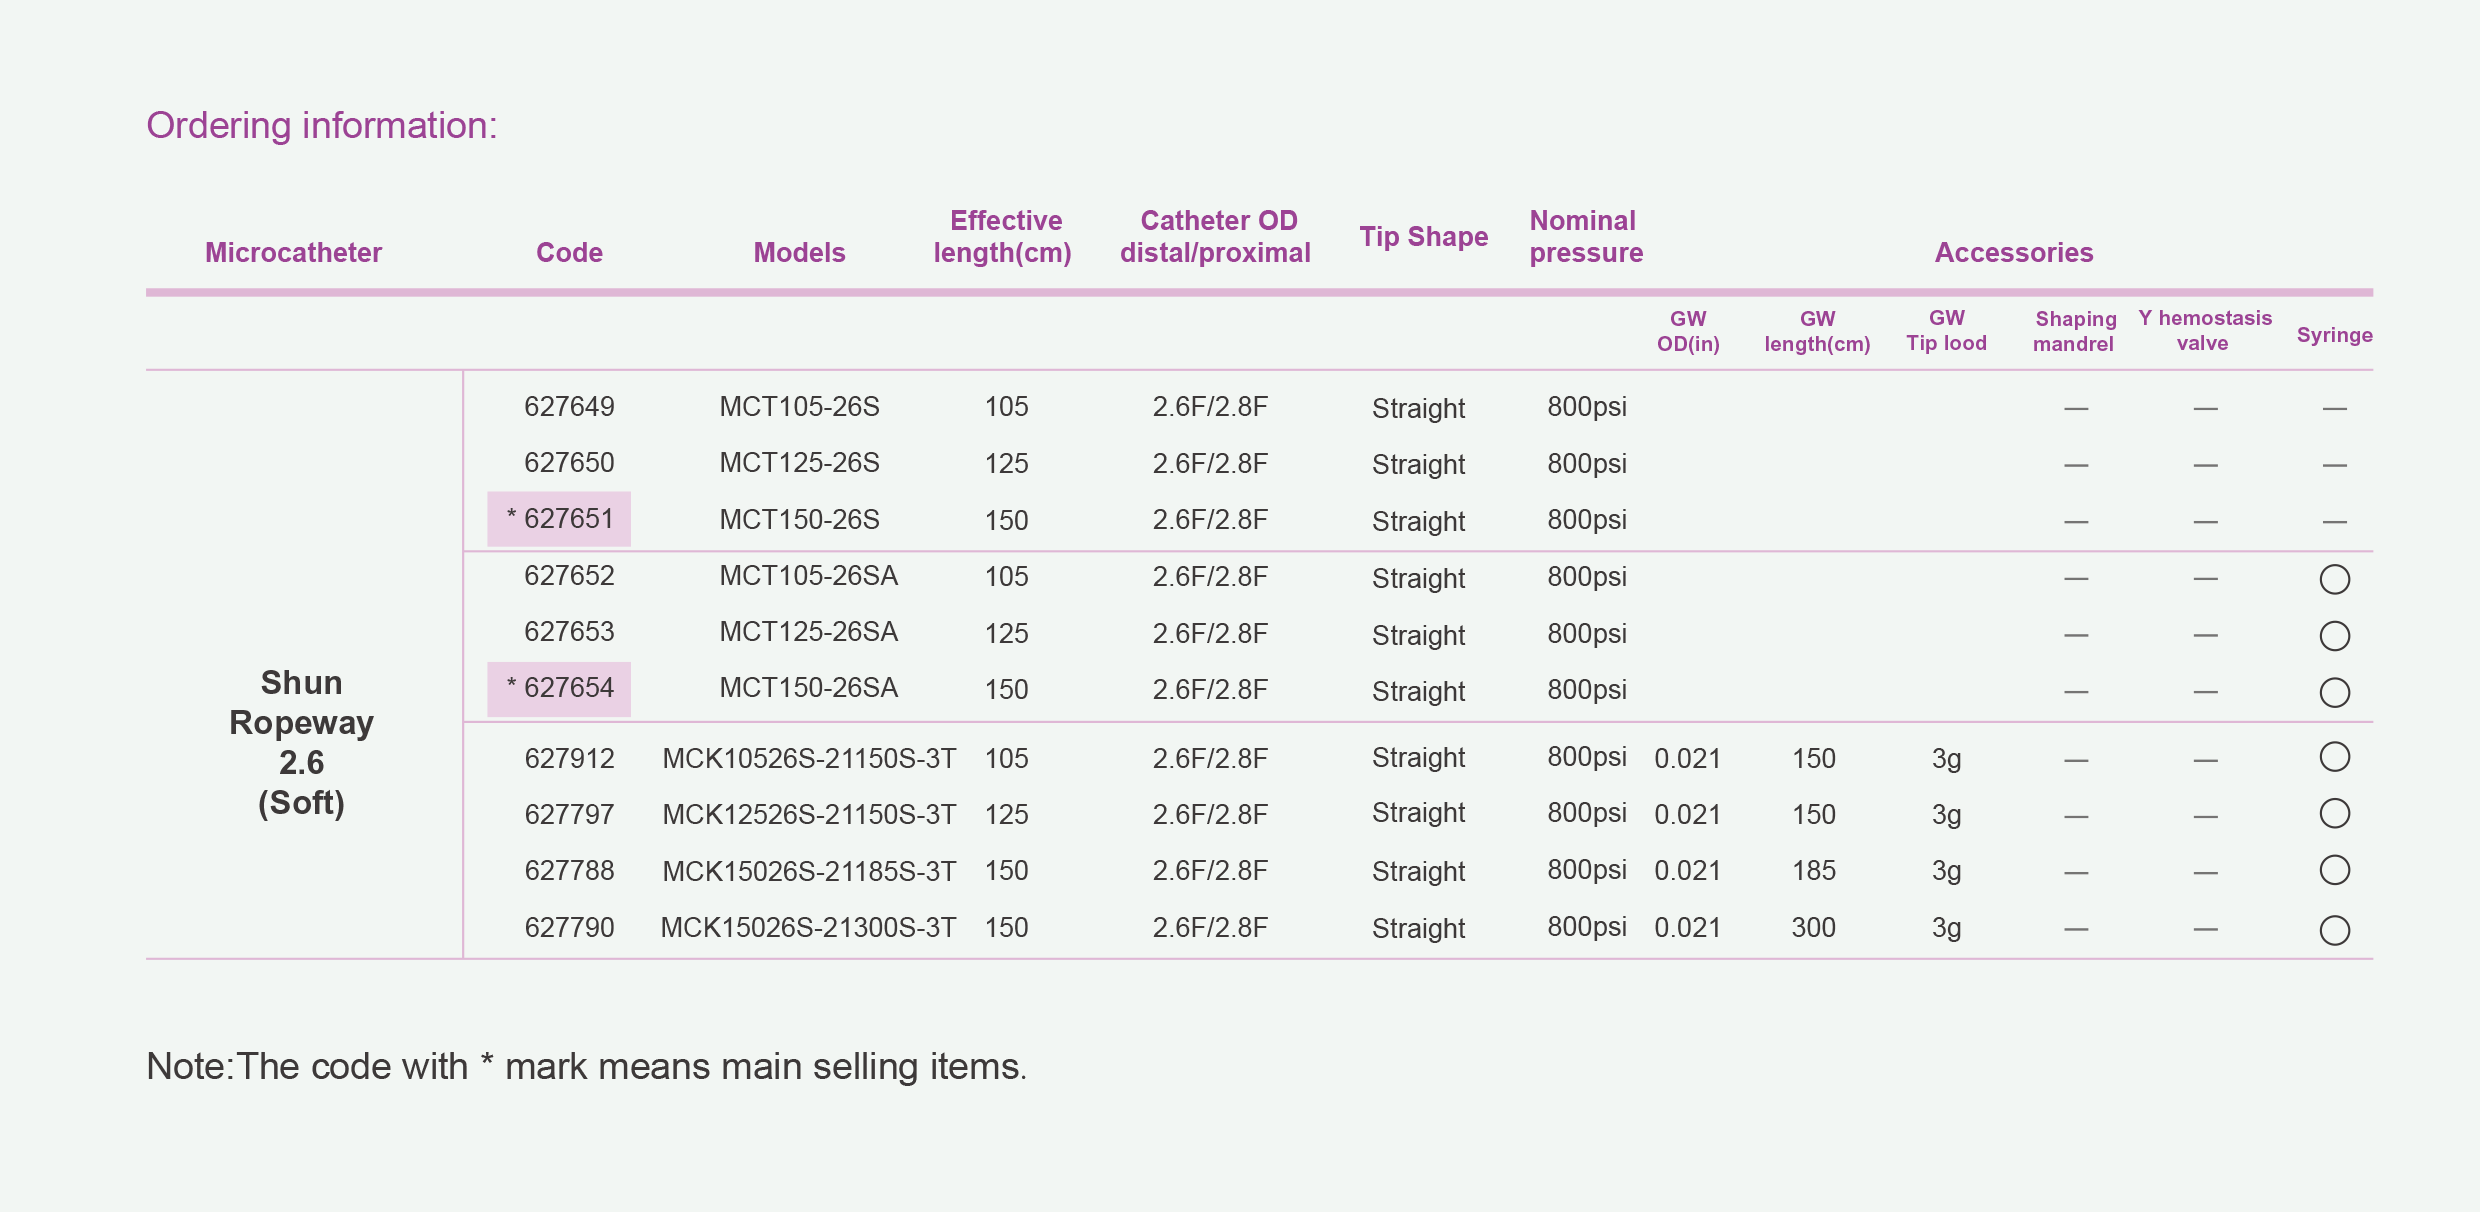Click the syringe circle for code 627790
The width and height of the screenshot is (2480, 1212).
2334,930
